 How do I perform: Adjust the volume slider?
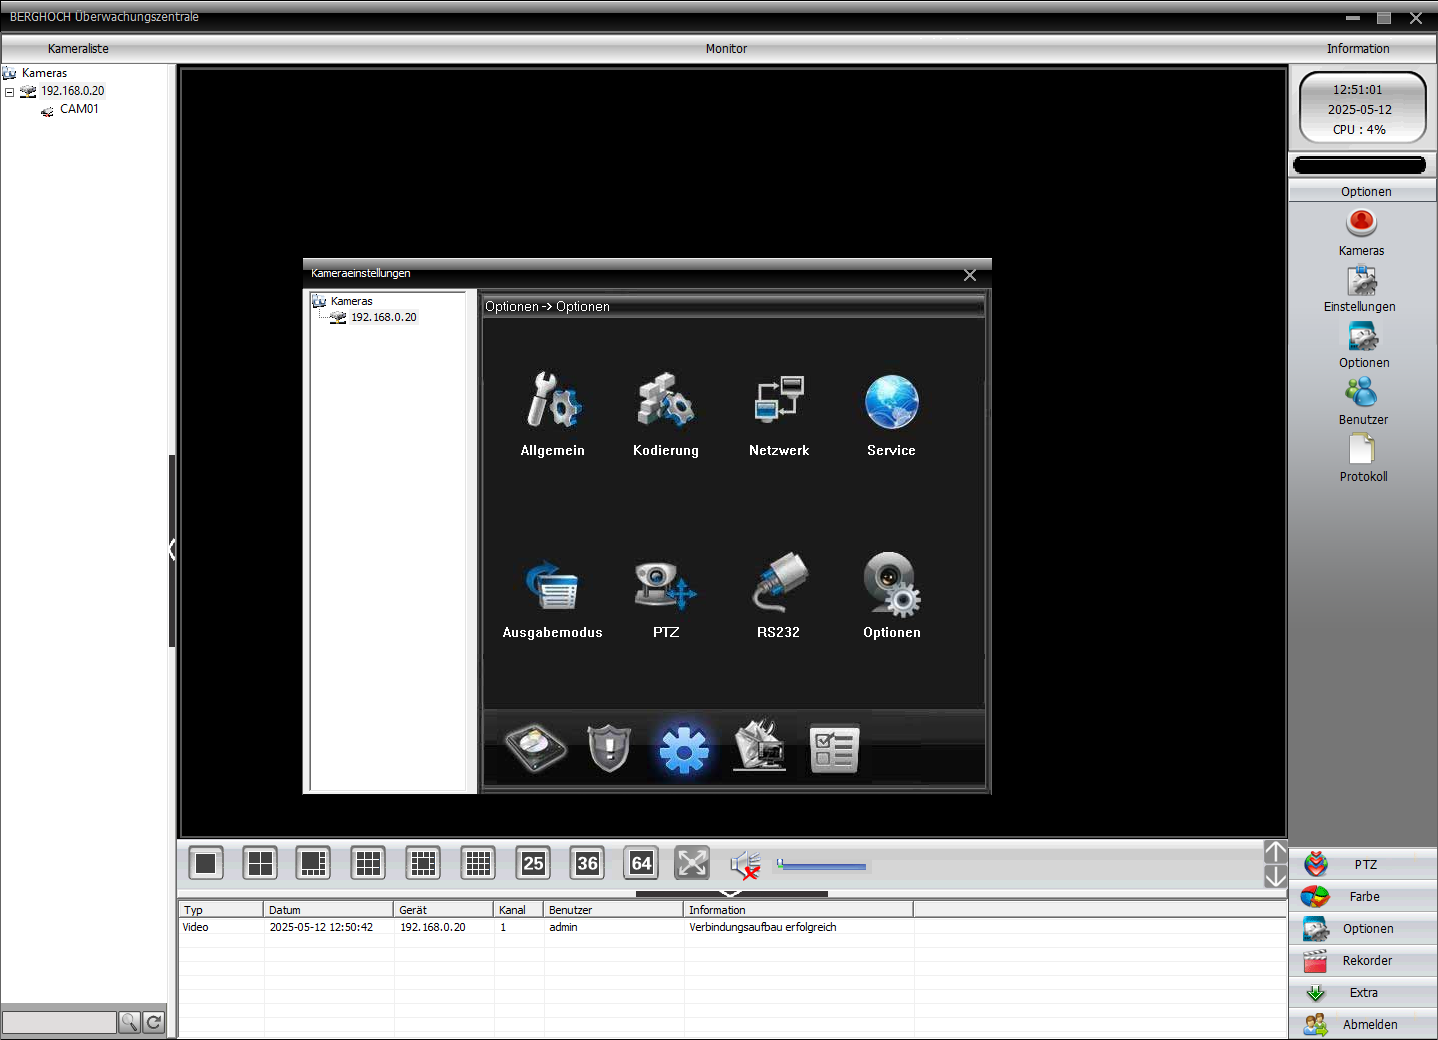pos(822,865)
